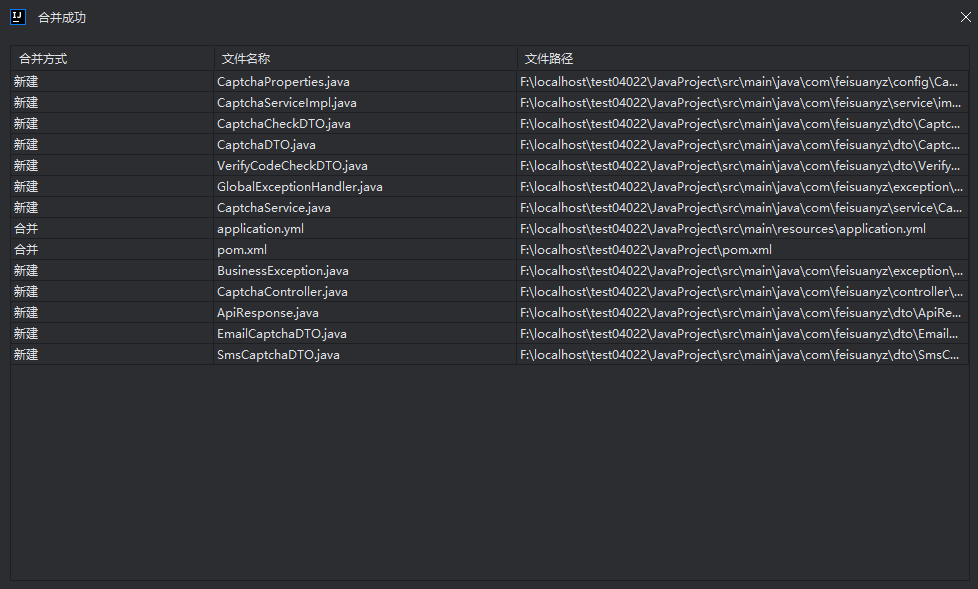
Task: Click the 文件路径 column header
Action: [549, 59]
